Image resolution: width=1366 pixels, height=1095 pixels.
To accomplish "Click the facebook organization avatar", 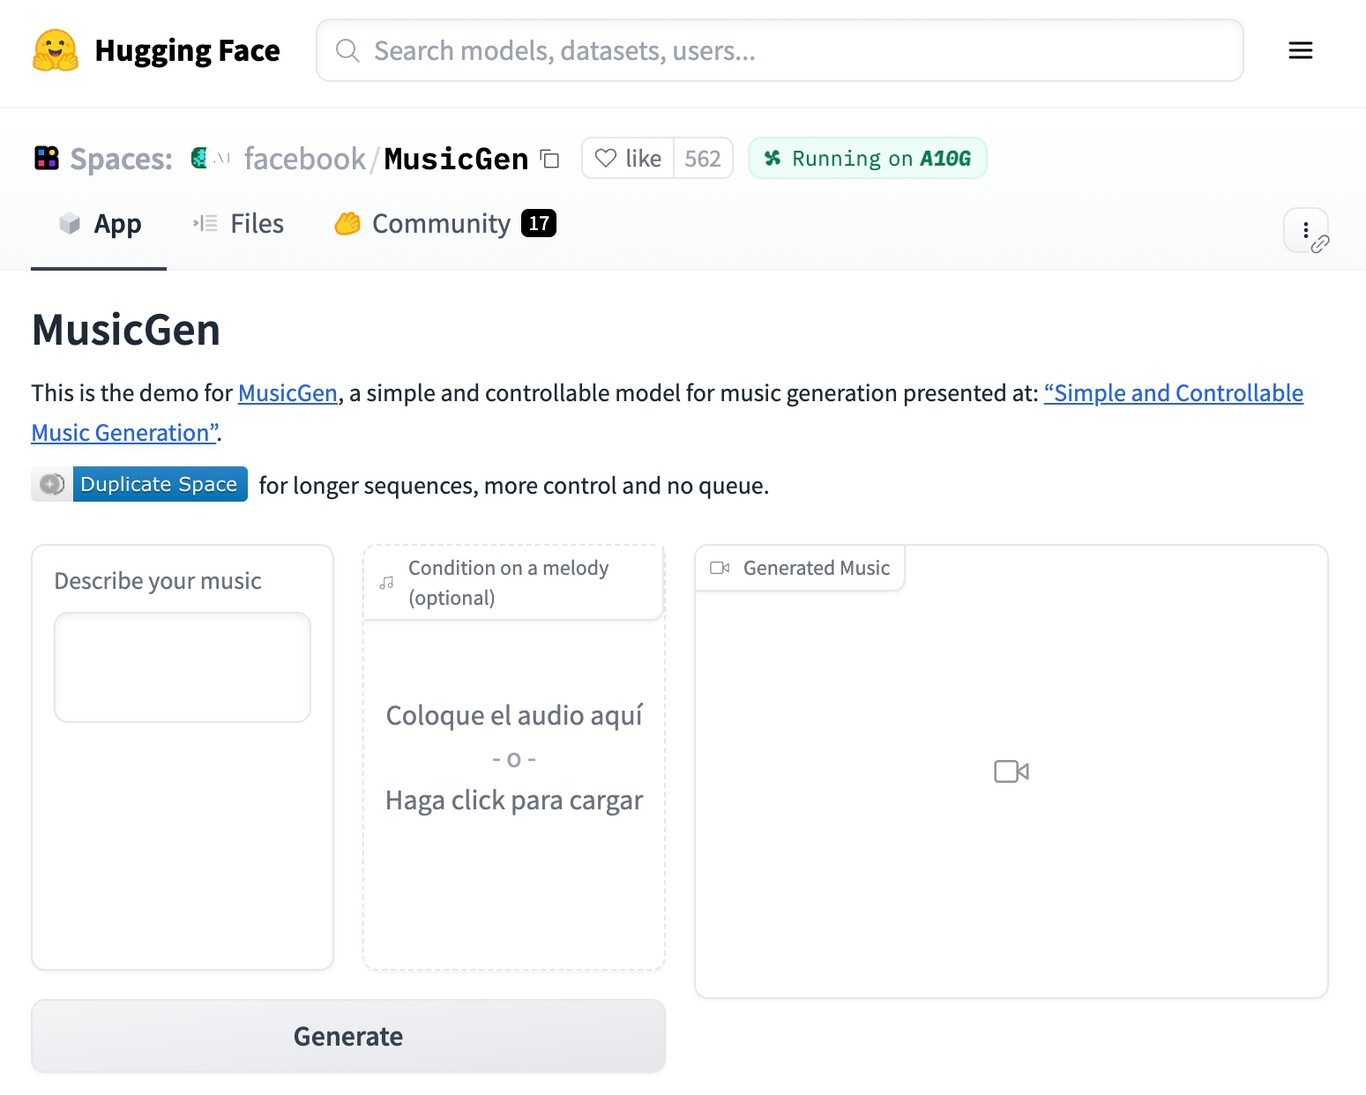I will point(209,158).
